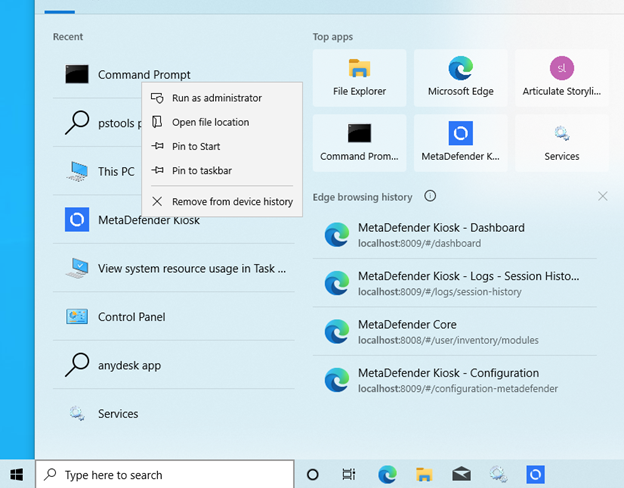Dismiss the Edge browsing history section
The height and width of the screenshot is (488, 624).
click(603, 196)
